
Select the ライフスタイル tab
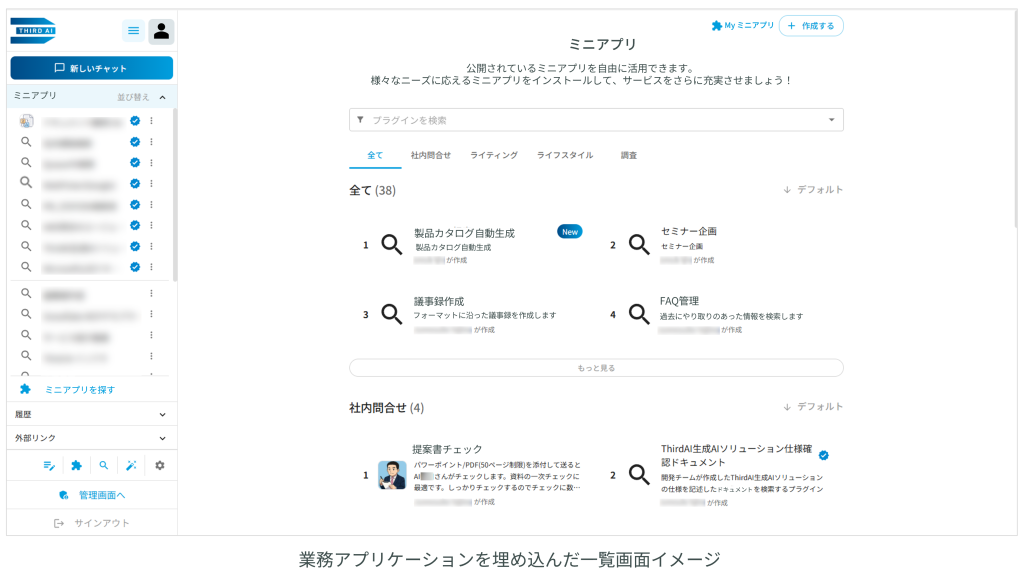coord(565,156)
